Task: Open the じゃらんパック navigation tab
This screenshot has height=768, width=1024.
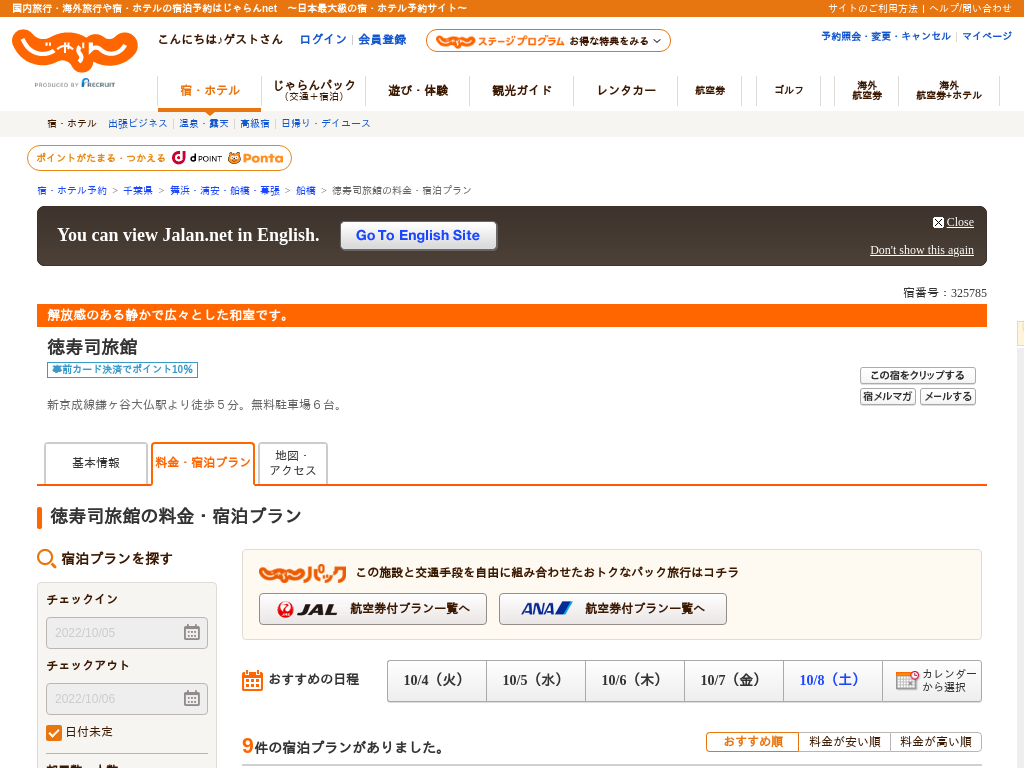Action: pyautogui.click(x=314, y=90)
